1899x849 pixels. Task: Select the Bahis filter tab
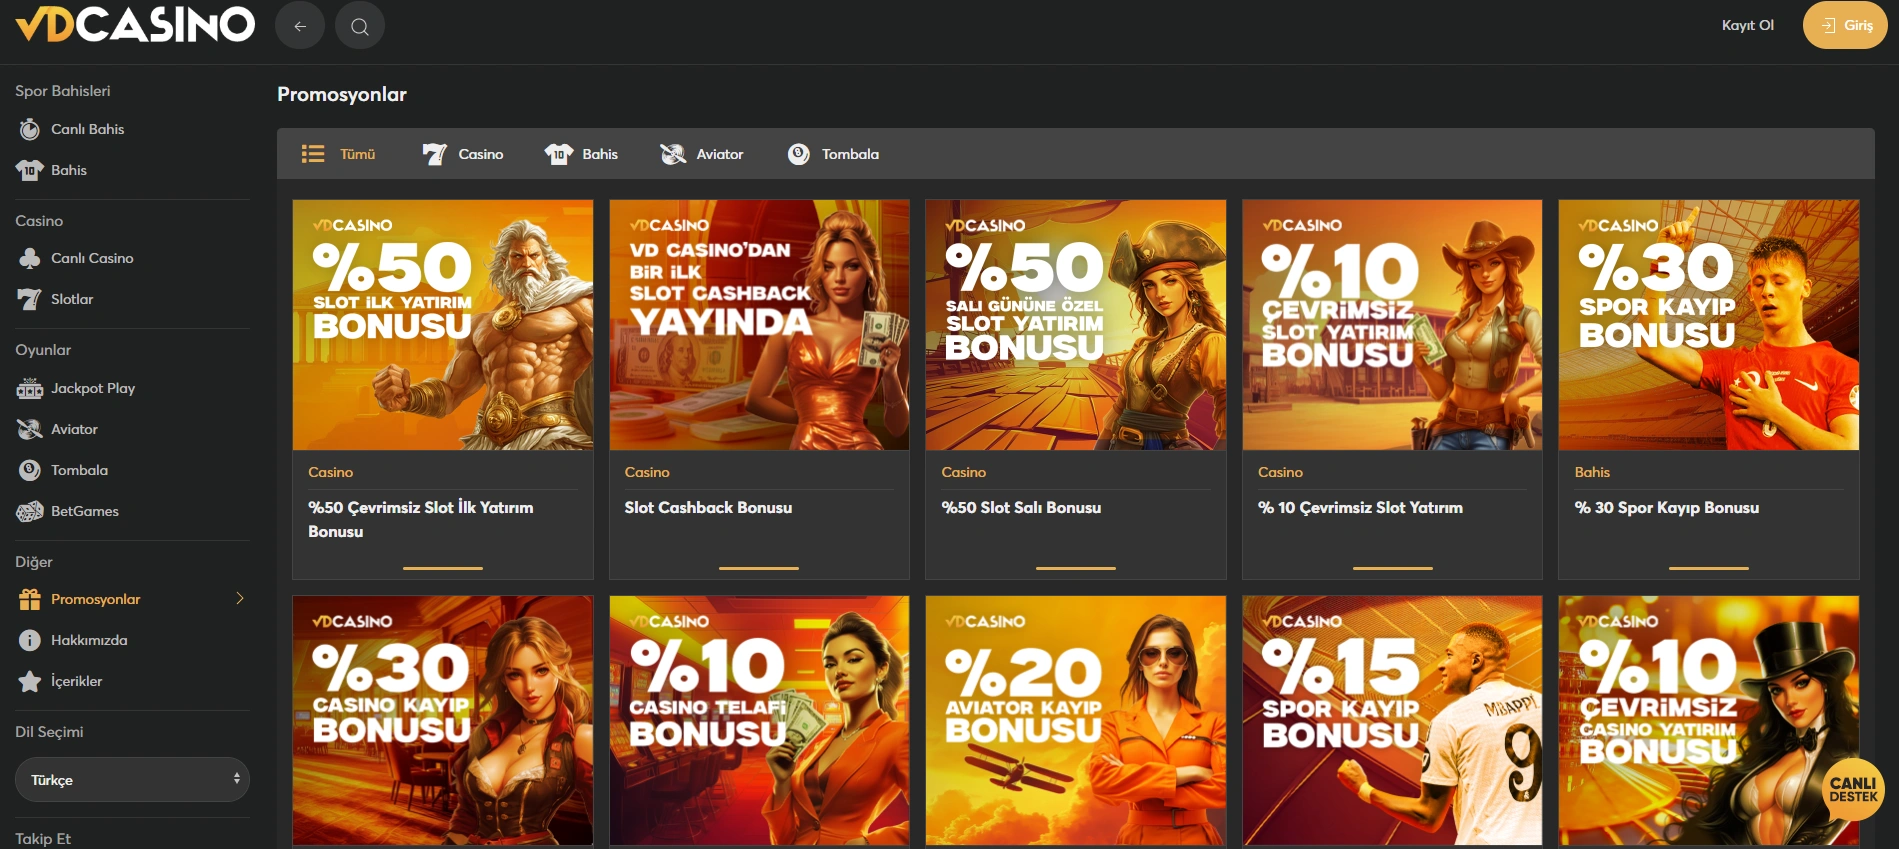[x=581, y=154]
